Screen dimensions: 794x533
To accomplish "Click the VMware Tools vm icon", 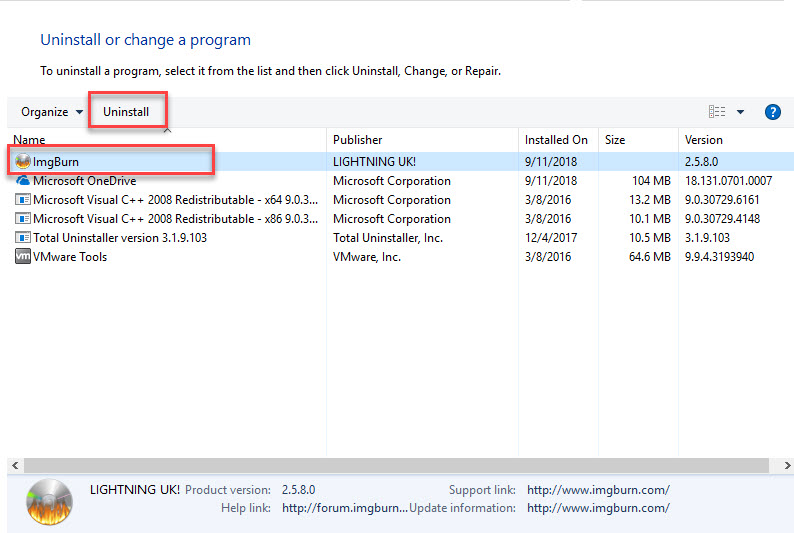I will click(x=23, y=256).
